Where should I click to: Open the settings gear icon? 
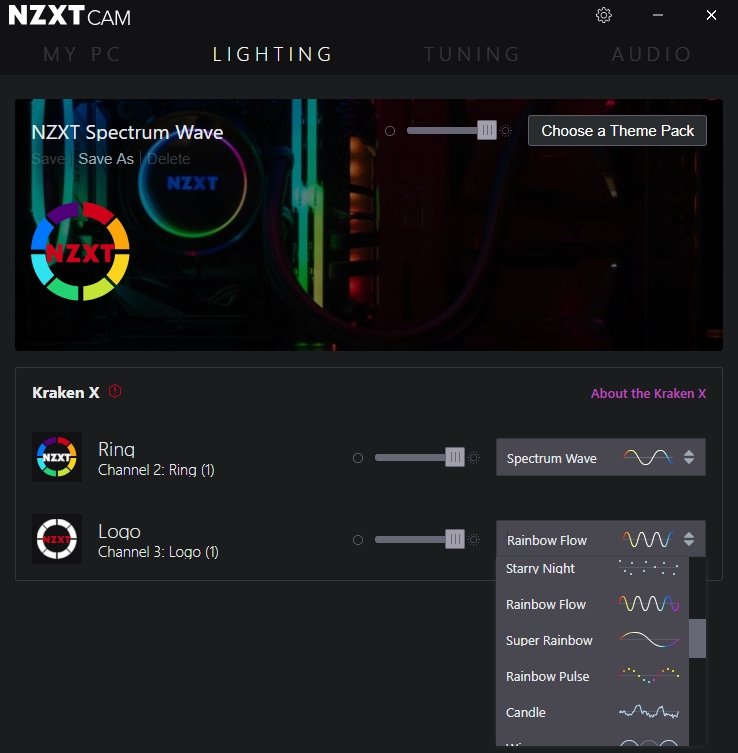tap(603, 15)
